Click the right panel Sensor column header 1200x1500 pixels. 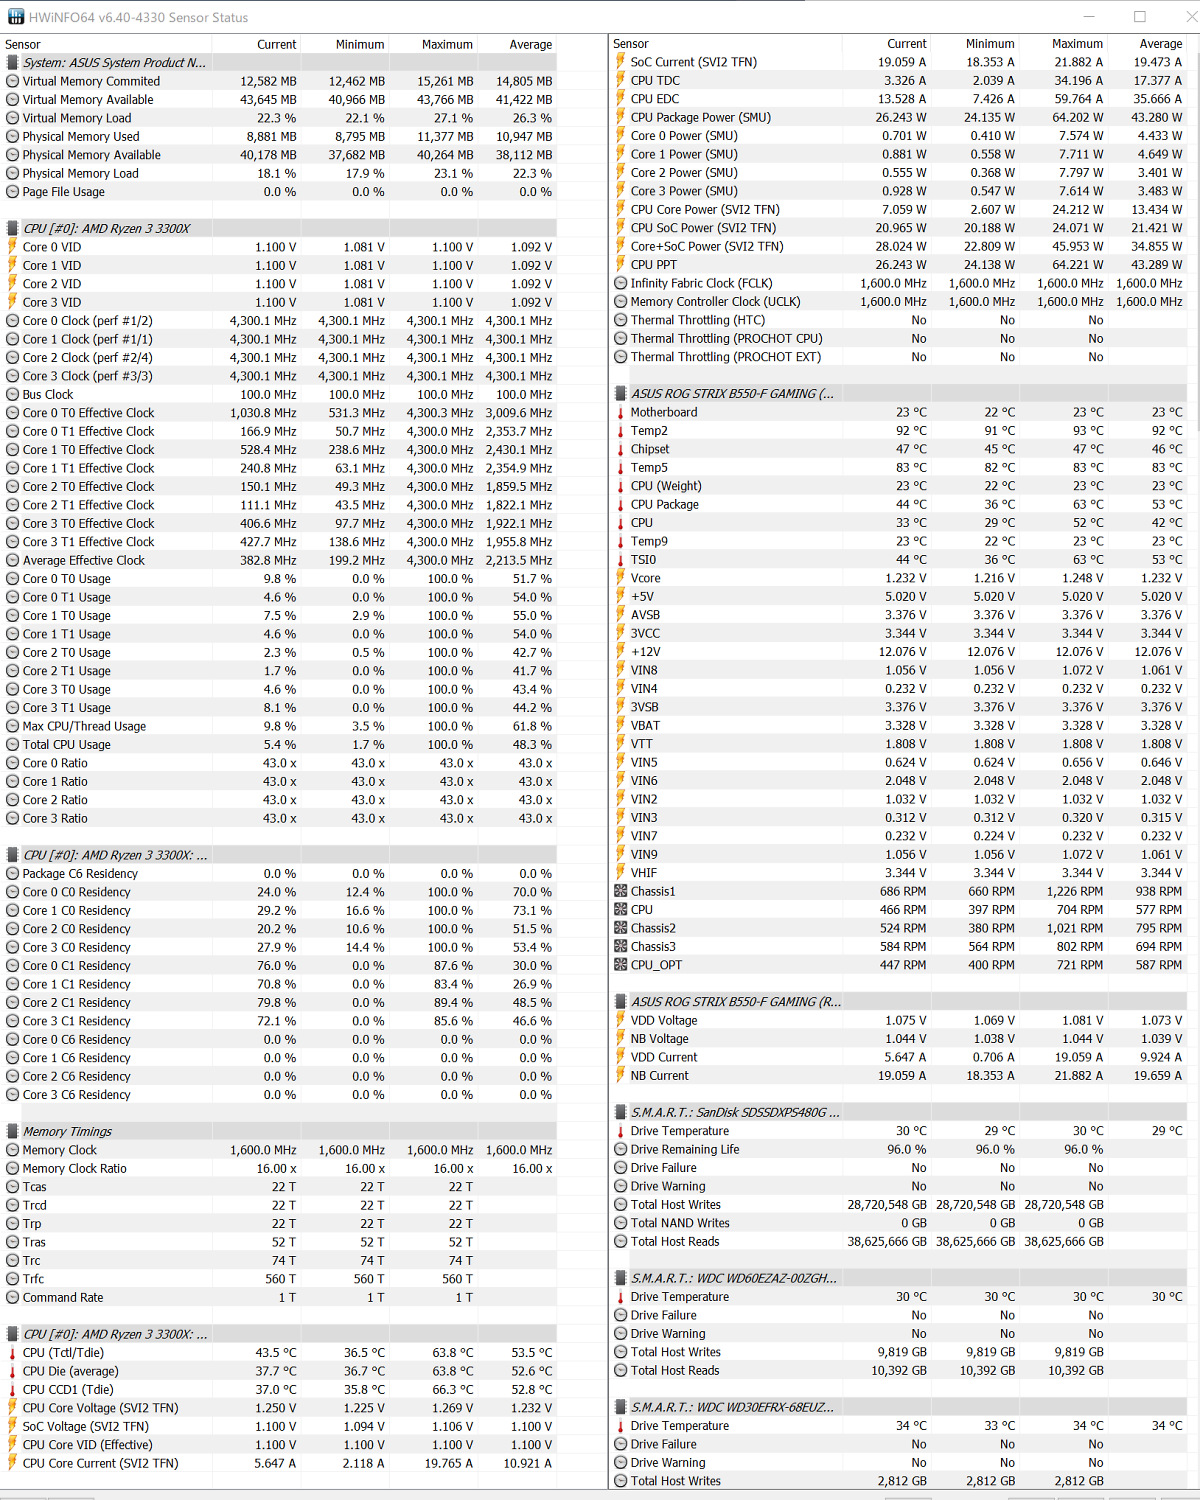click(x=725, y=44)
